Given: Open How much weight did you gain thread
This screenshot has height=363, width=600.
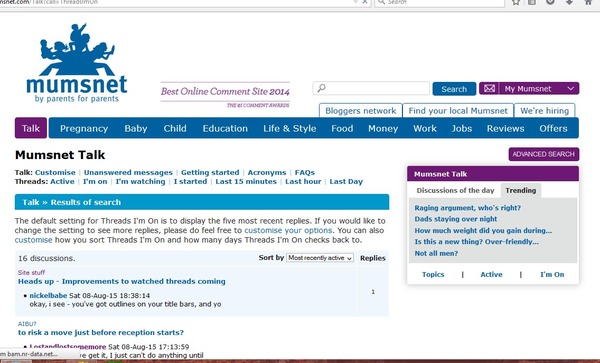Looking at the screenshot, I should (x=483, y=231).
